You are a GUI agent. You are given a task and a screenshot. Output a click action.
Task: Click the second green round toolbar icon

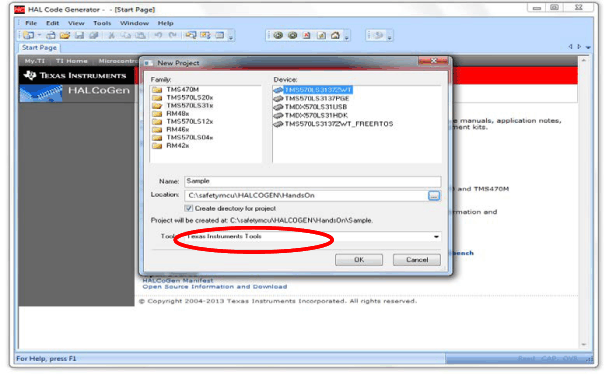point(292,35)
